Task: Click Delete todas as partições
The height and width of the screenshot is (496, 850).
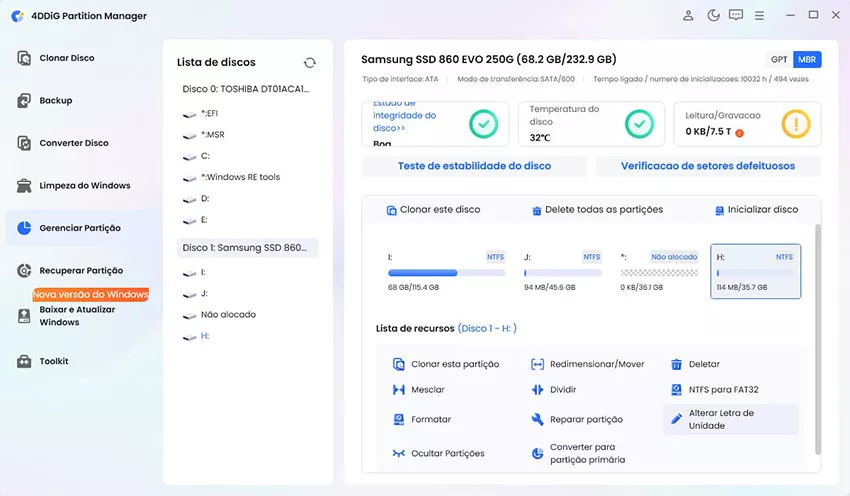Action: 597,210
